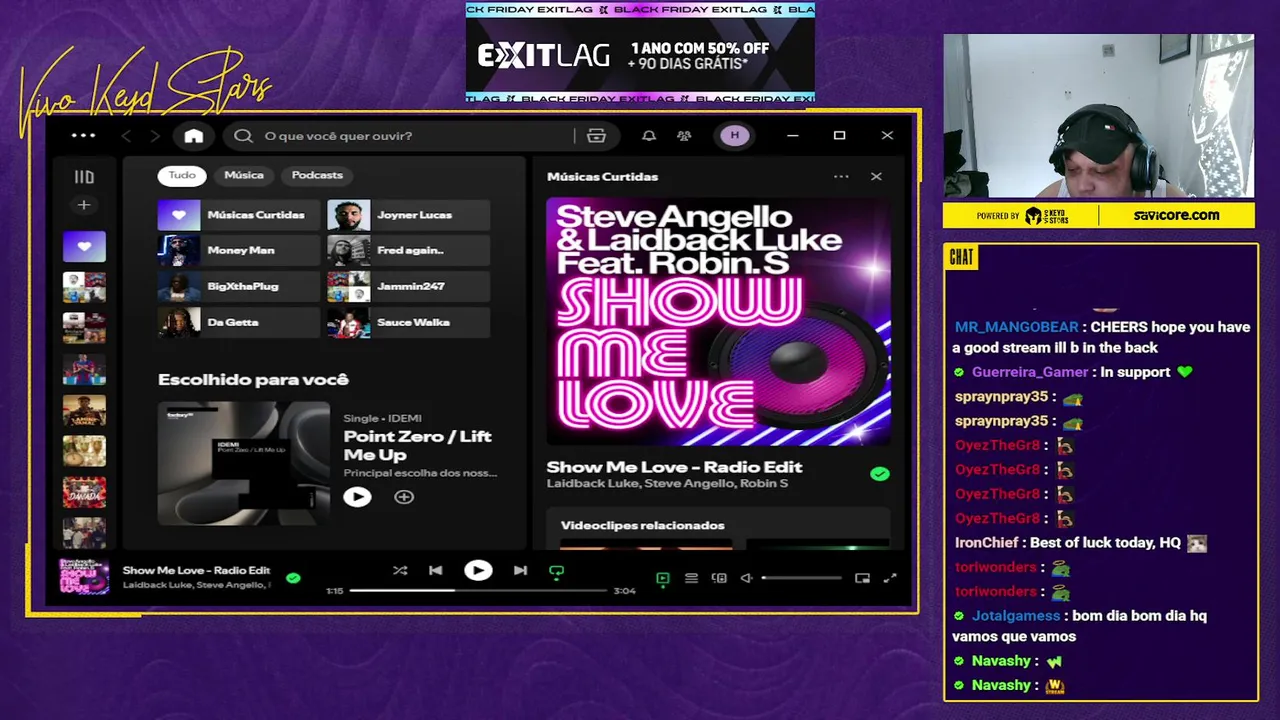Click Guerreira_Gamer username in chat
Viewport: 1280px width, 720px height.
coord(1030,372)
